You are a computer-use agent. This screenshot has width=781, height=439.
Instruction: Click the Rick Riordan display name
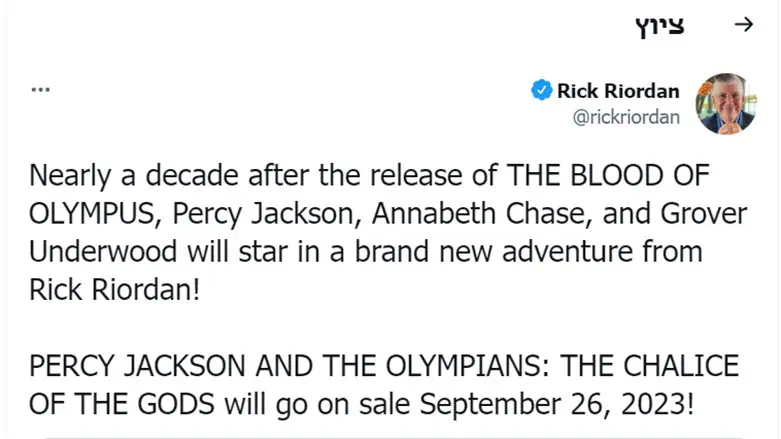pyautogui.click(x=618, y=91)
